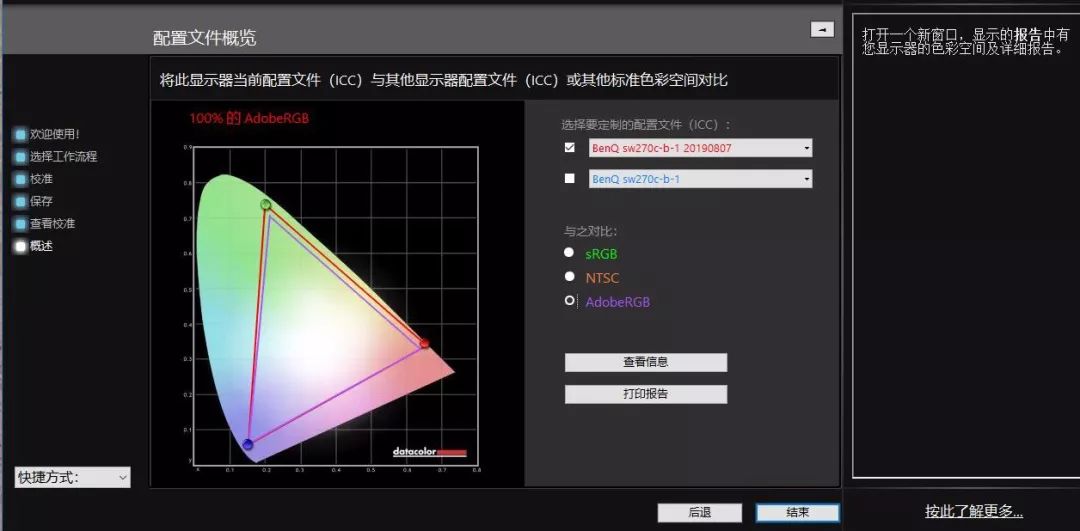The height and width of the screenshot is (531, 1080).
Task: Click the white 概述 step indicator icon
Action: coord(20,246)
